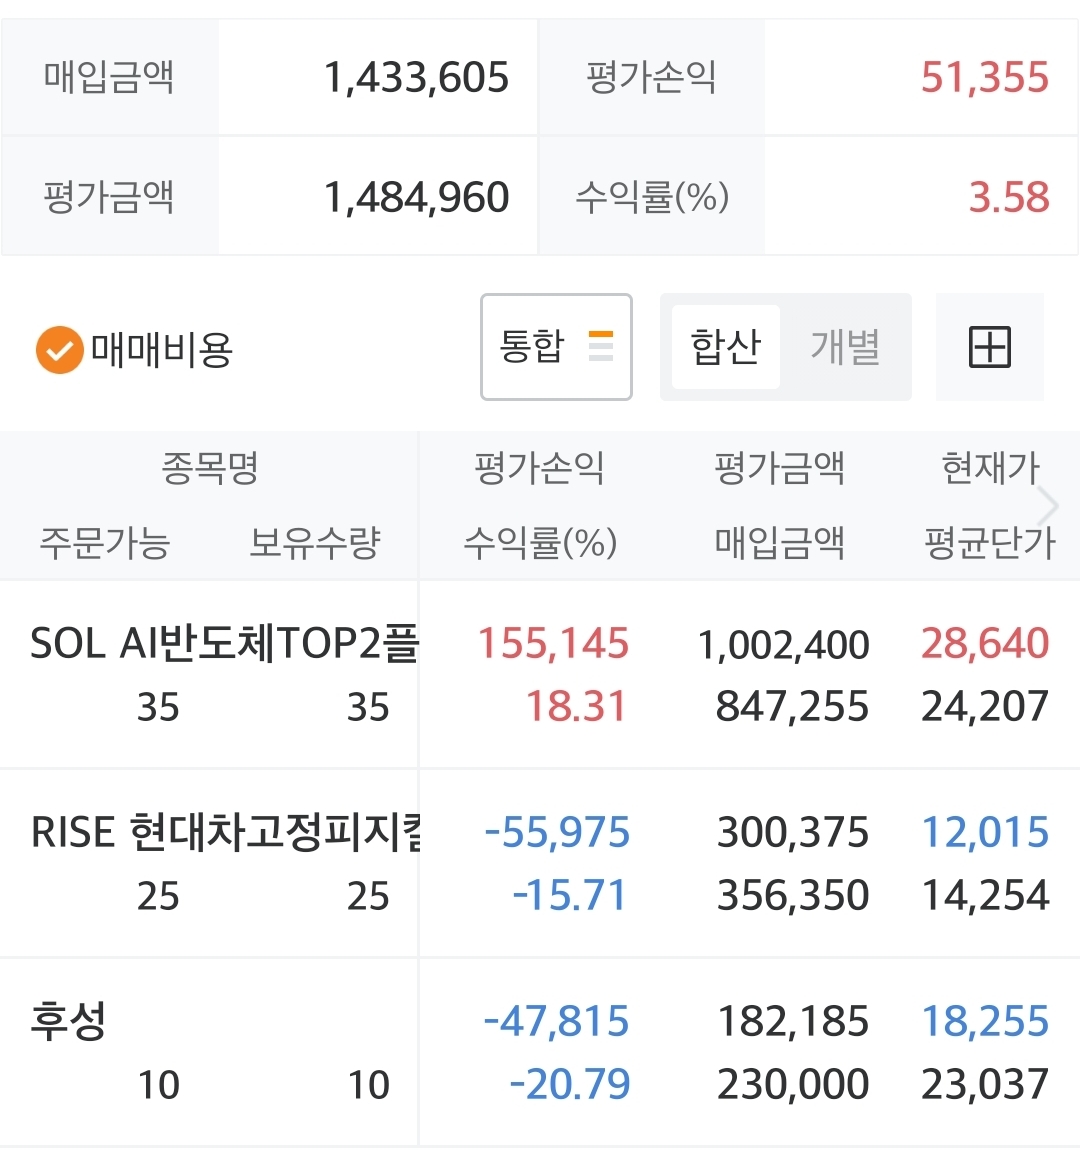Select the 후성 stock row

(x=540, y=1051)
